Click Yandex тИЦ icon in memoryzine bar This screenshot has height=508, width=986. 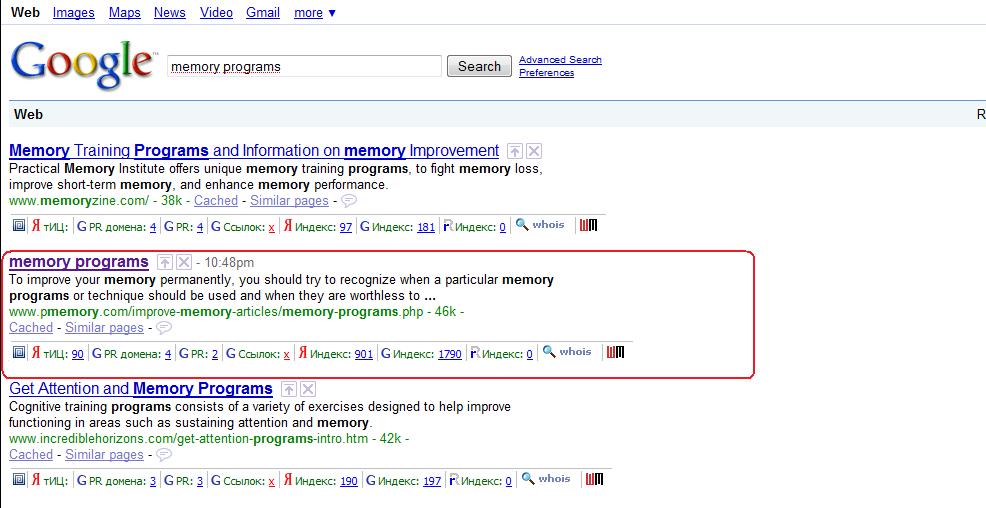(36, 226)
